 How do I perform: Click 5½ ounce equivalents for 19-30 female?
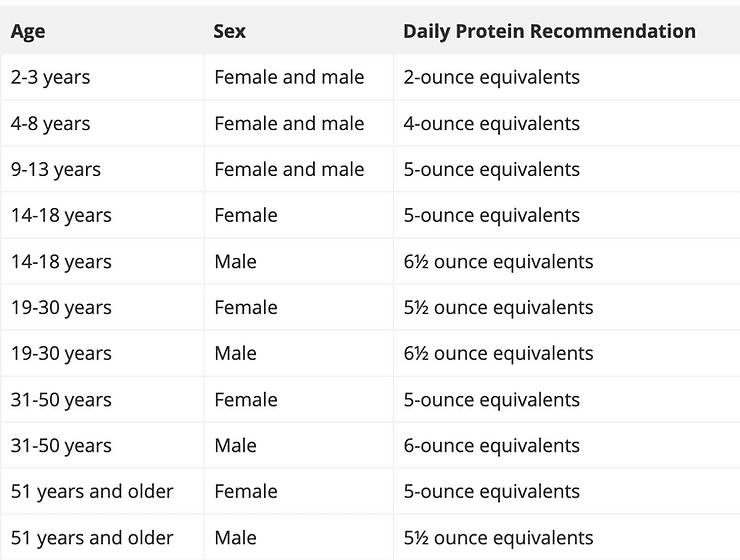click(498, 308)
